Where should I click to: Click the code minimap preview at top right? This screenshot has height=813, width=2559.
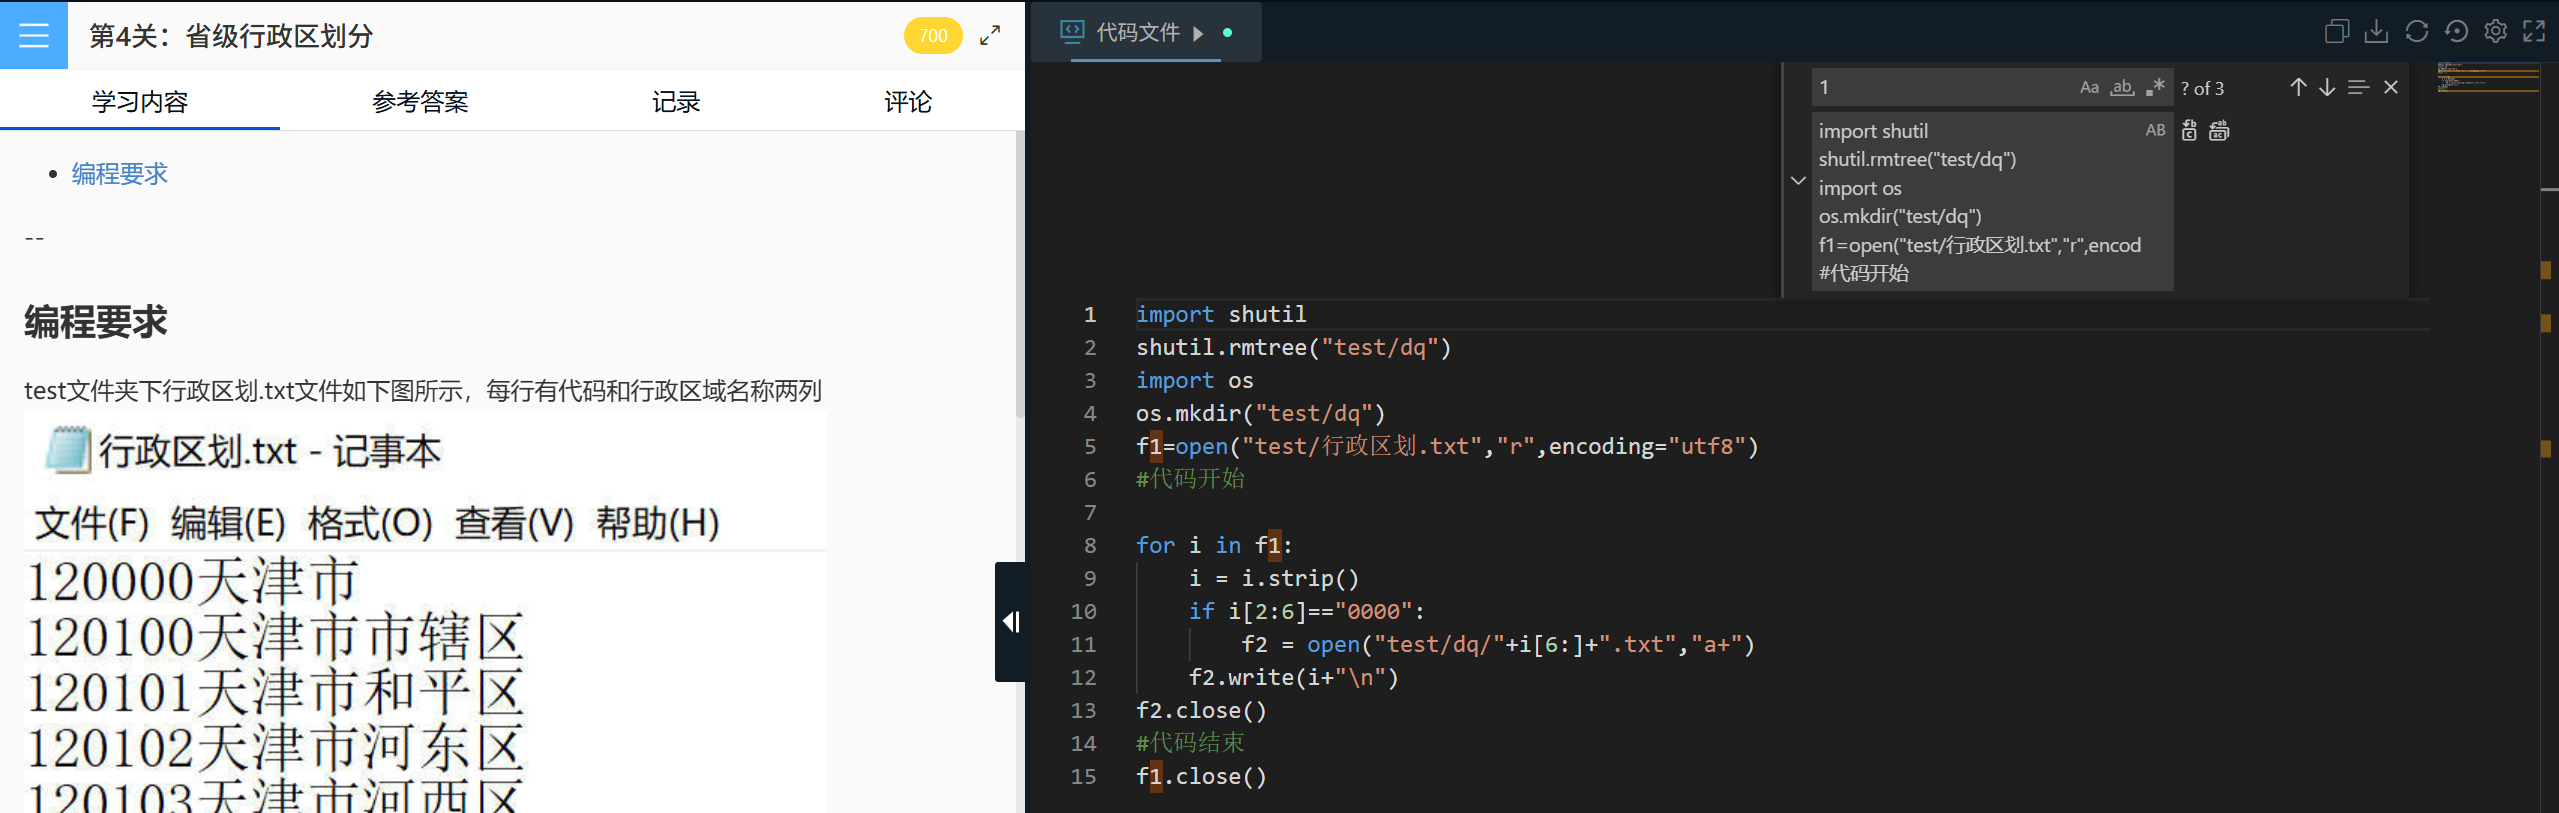[2488, 77]
